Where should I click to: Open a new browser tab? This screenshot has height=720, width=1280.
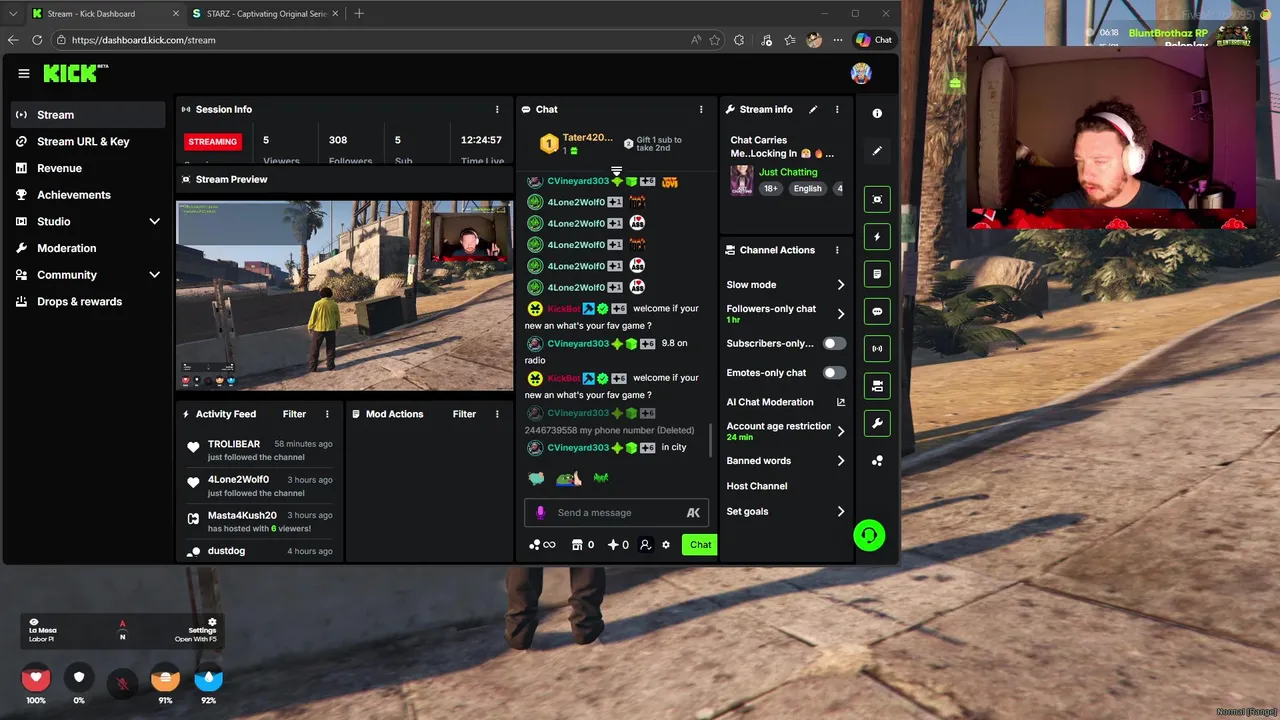(x=359, y=13)
